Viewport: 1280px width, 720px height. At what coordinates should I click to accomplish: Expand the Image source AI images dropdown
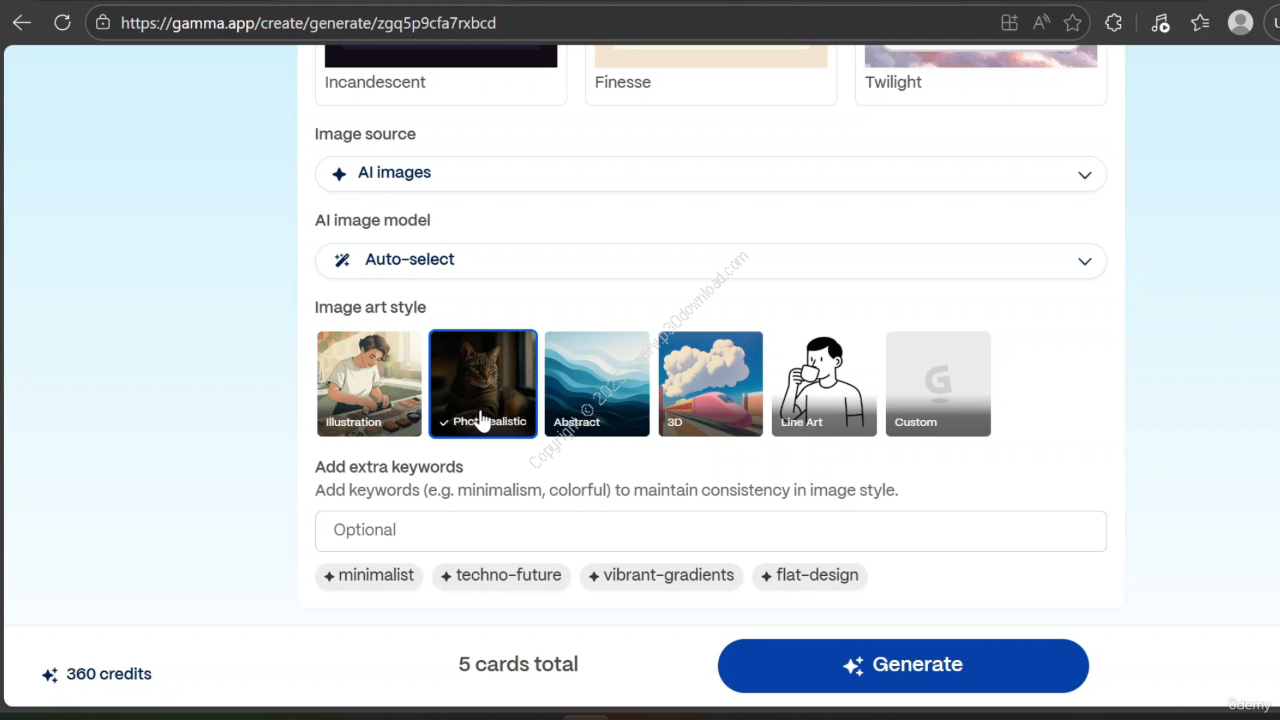(x=710, y=174)
